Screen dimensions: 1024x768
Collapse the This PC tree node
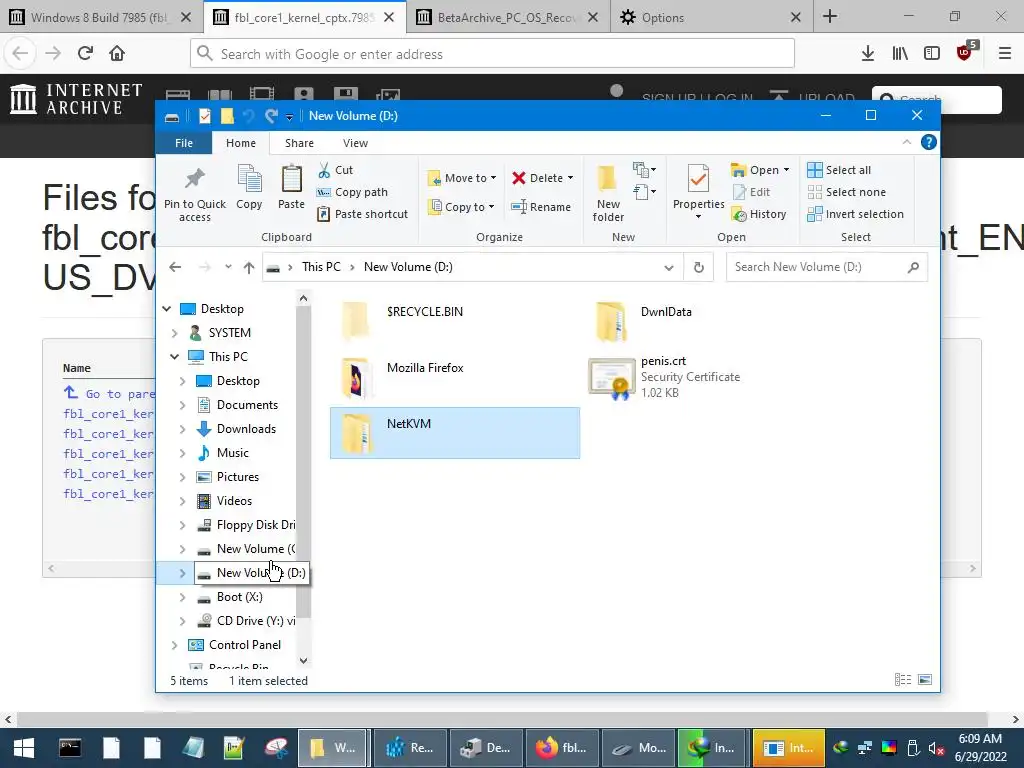[174, 357]
